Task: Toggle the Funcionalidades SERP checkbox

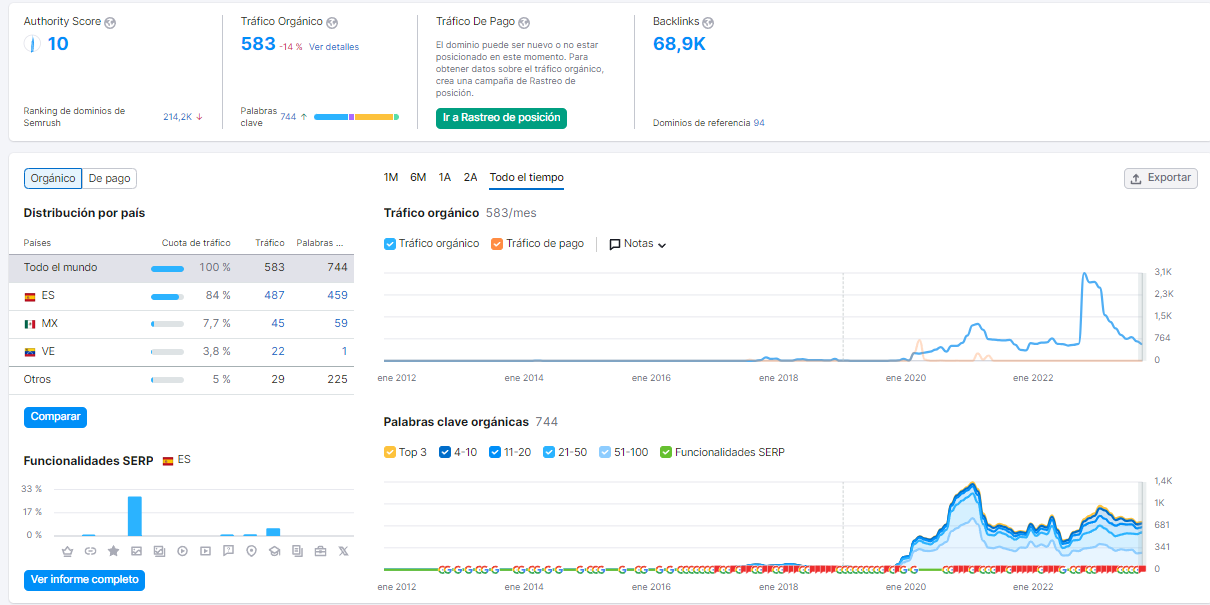Action: coord(666,452)
